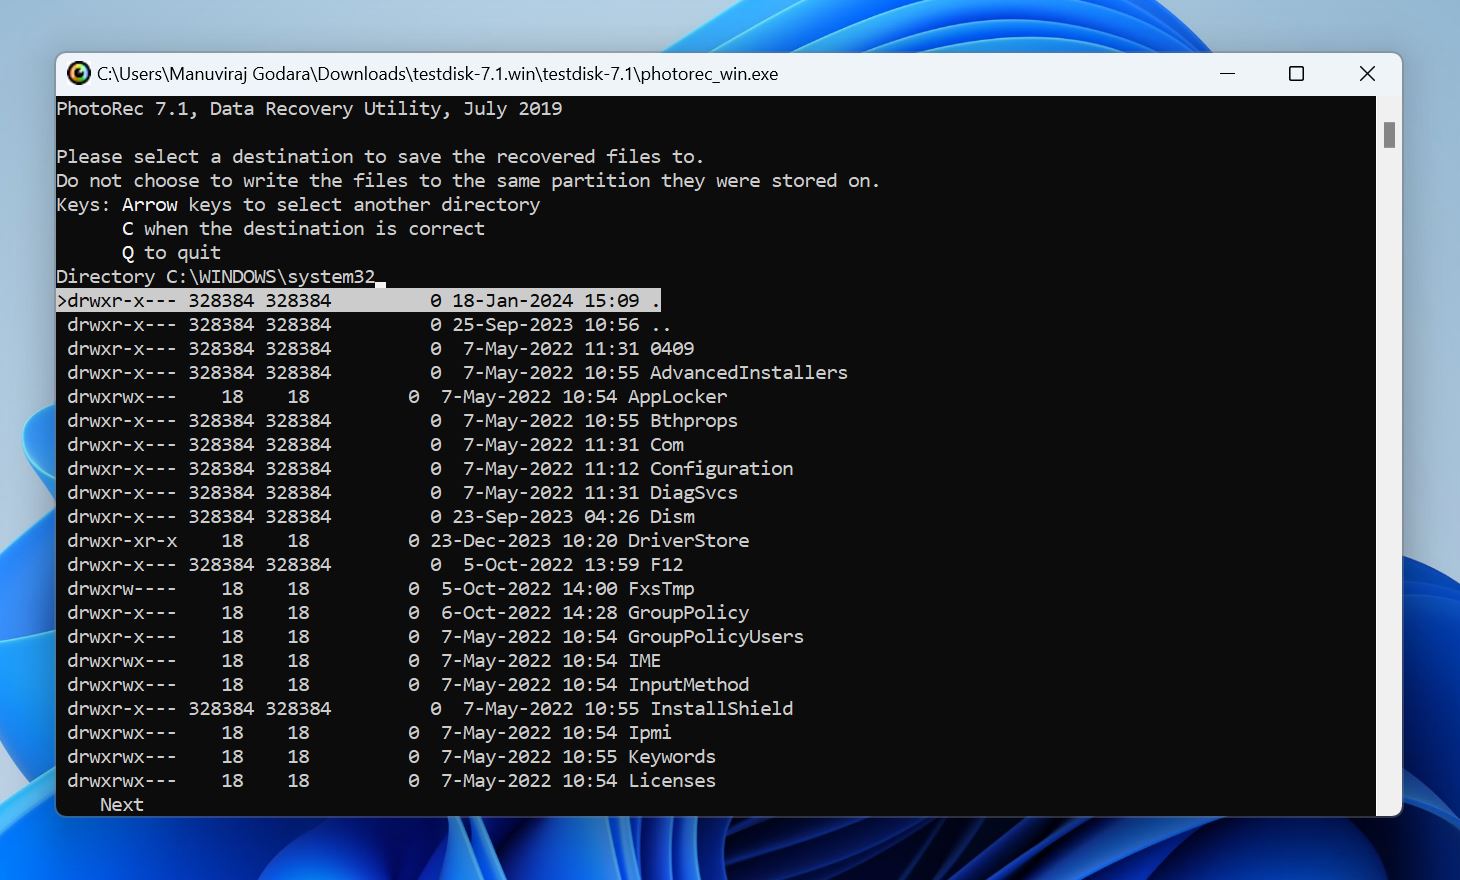1460x880 pixels.
Task: Close the photorec_win.exe window
Action: point(1367,73)
